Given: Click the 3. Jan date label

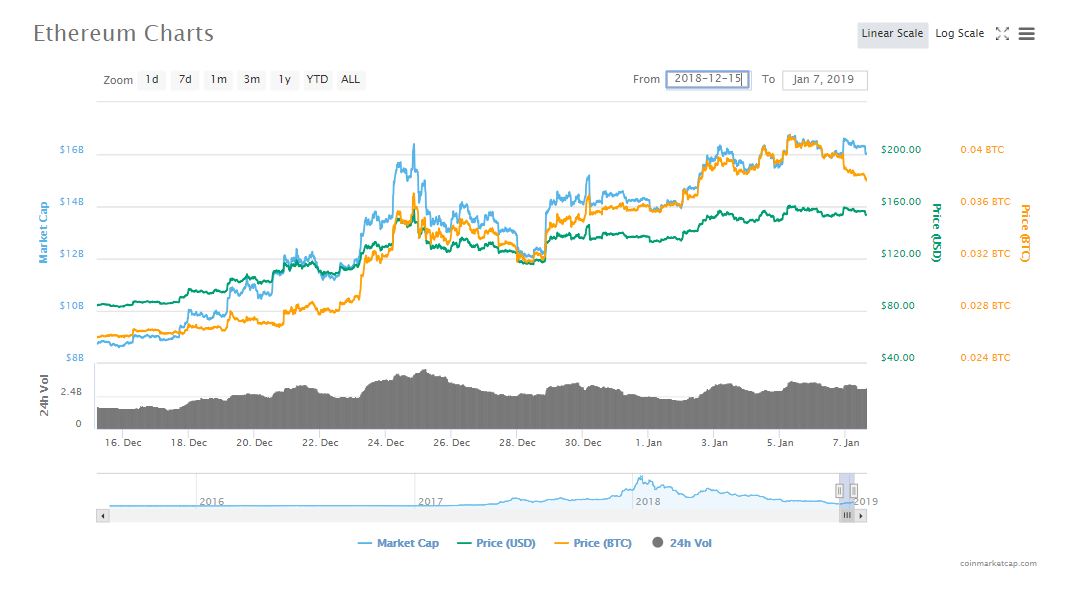Looking at the screenshot, I should [x=714, y=443].
